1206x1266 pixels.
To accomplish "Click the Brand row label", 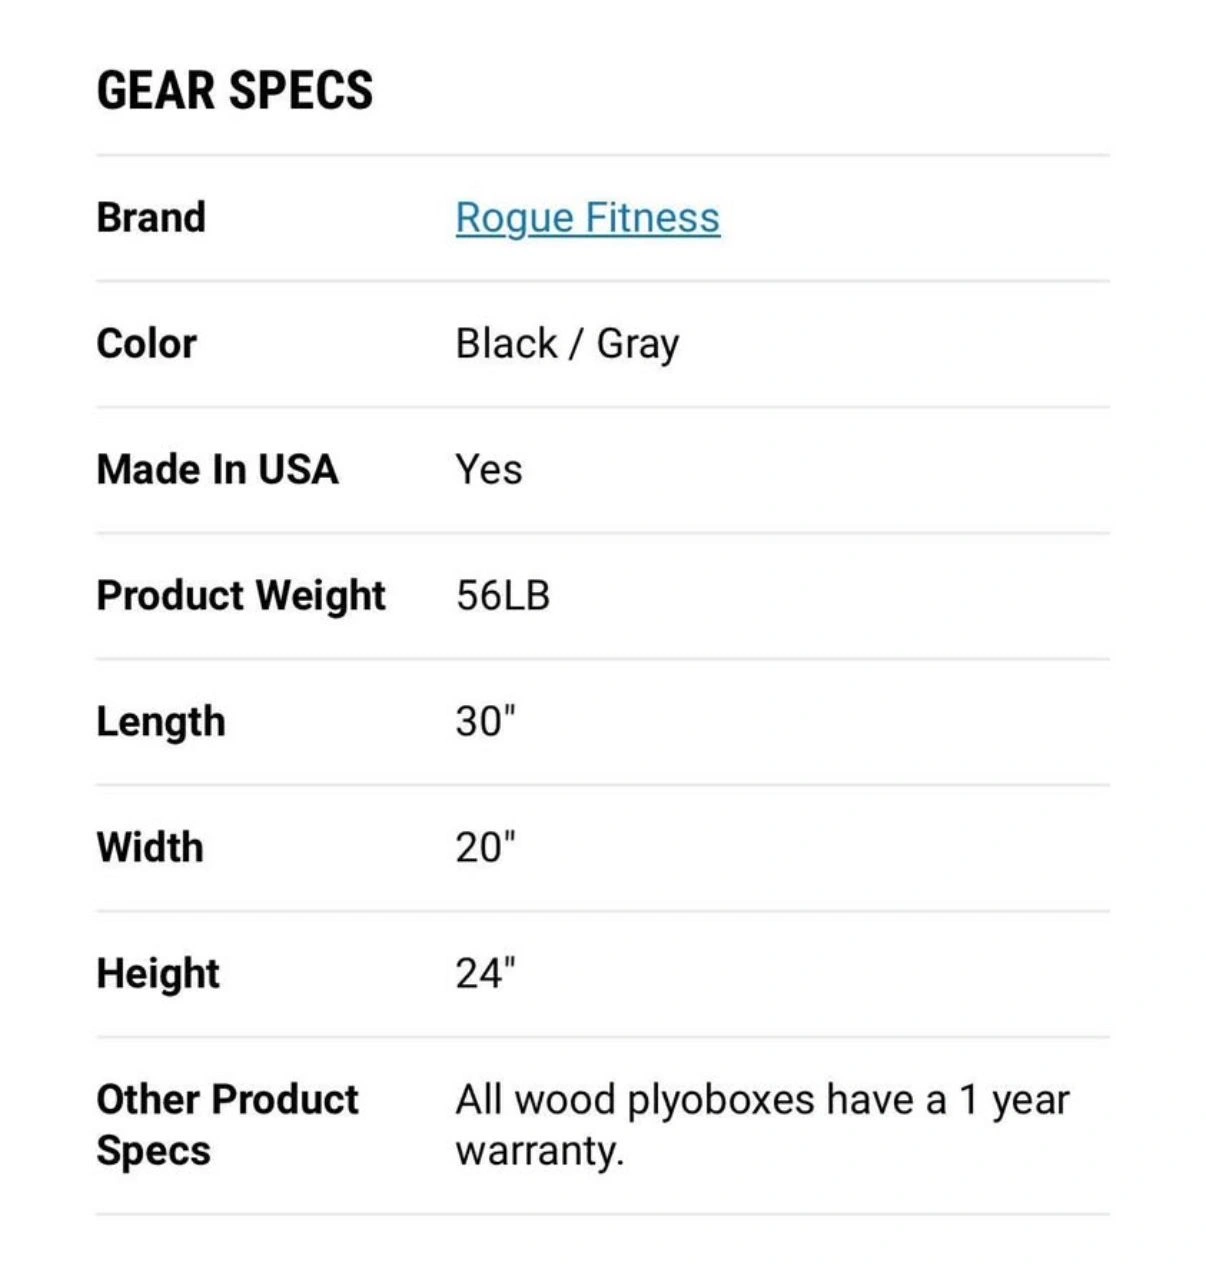I will coord(151,217).
